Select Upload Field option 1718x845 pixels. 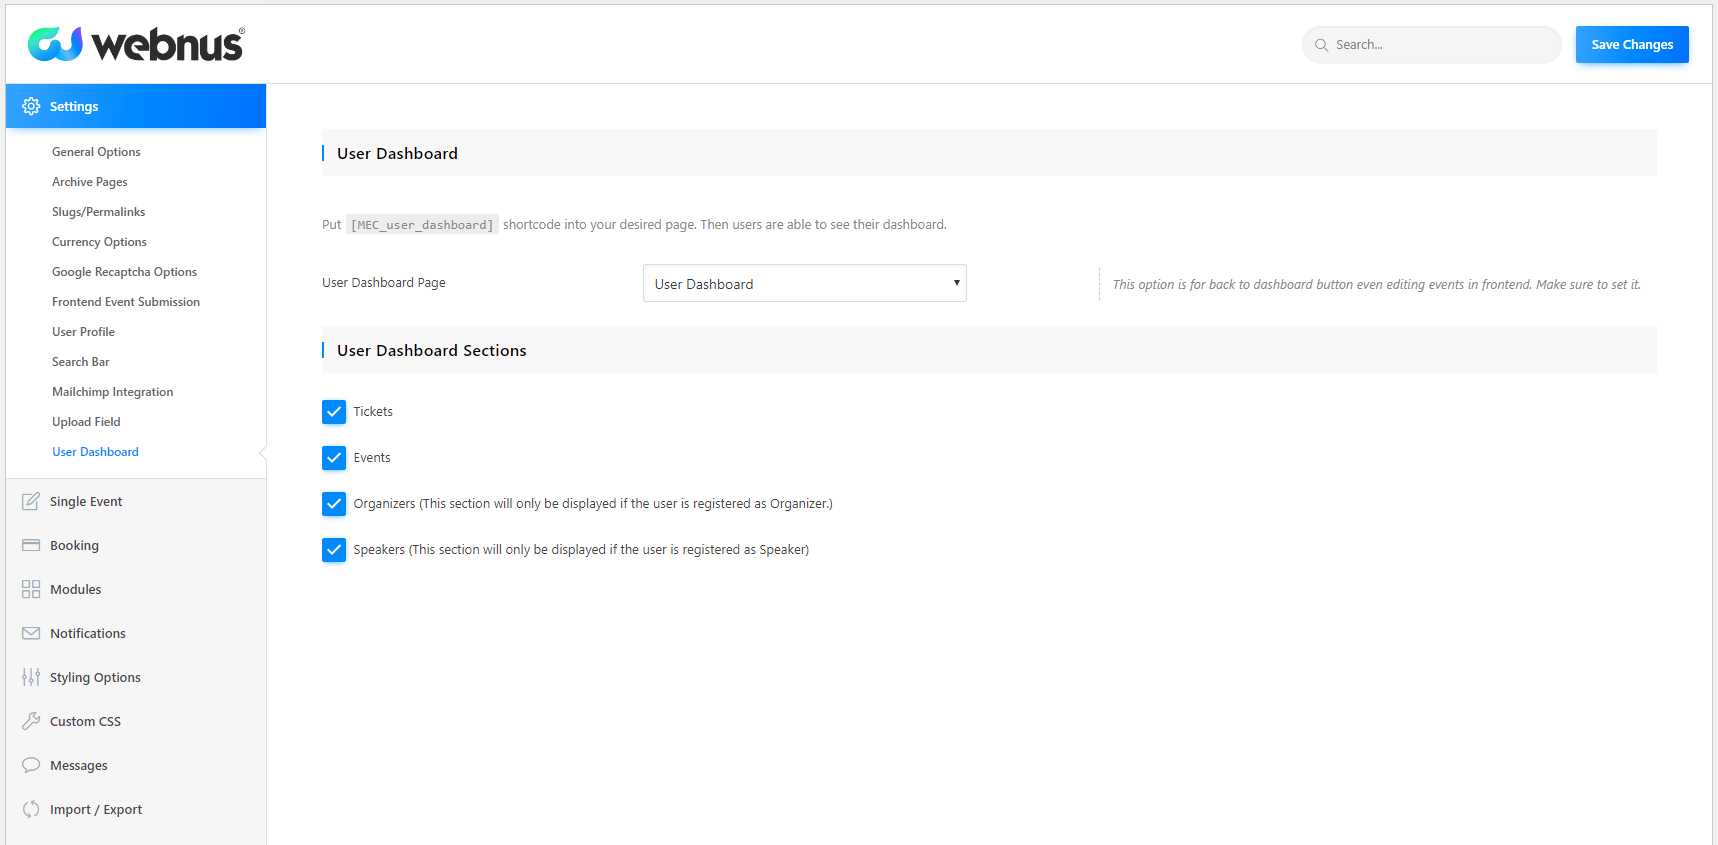pyautogui.click(x=86, y=422)
